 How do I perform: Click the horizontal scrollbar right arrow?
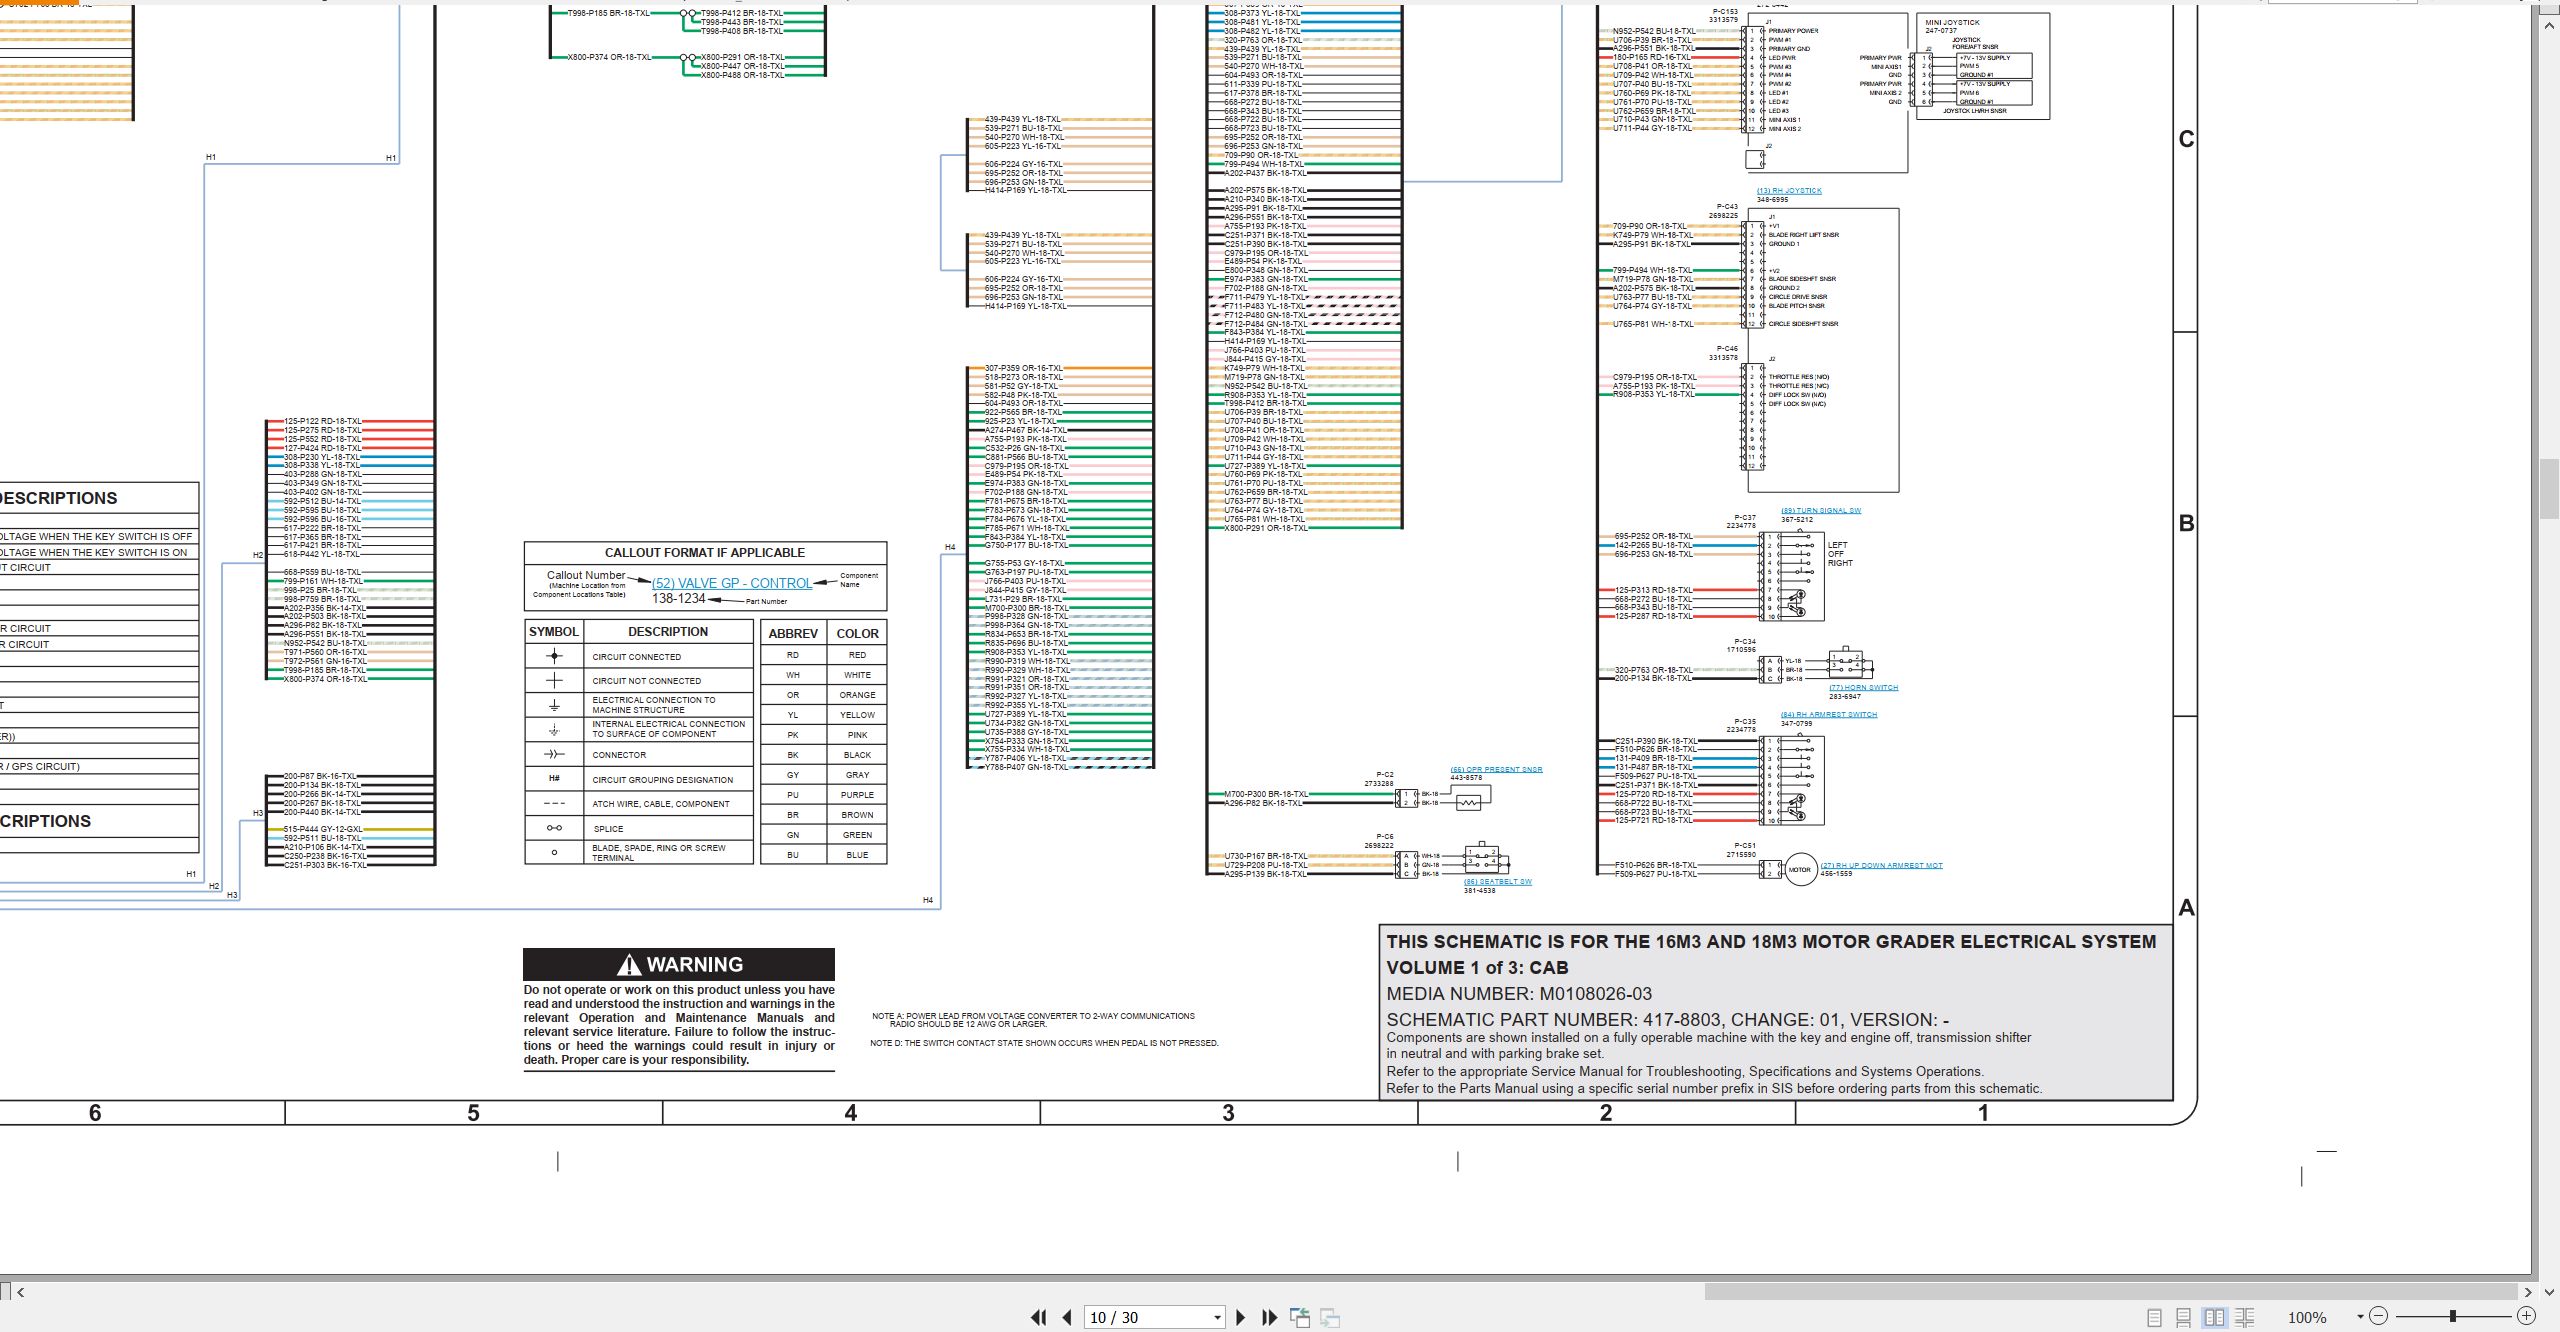(x=2528, y=1291)
